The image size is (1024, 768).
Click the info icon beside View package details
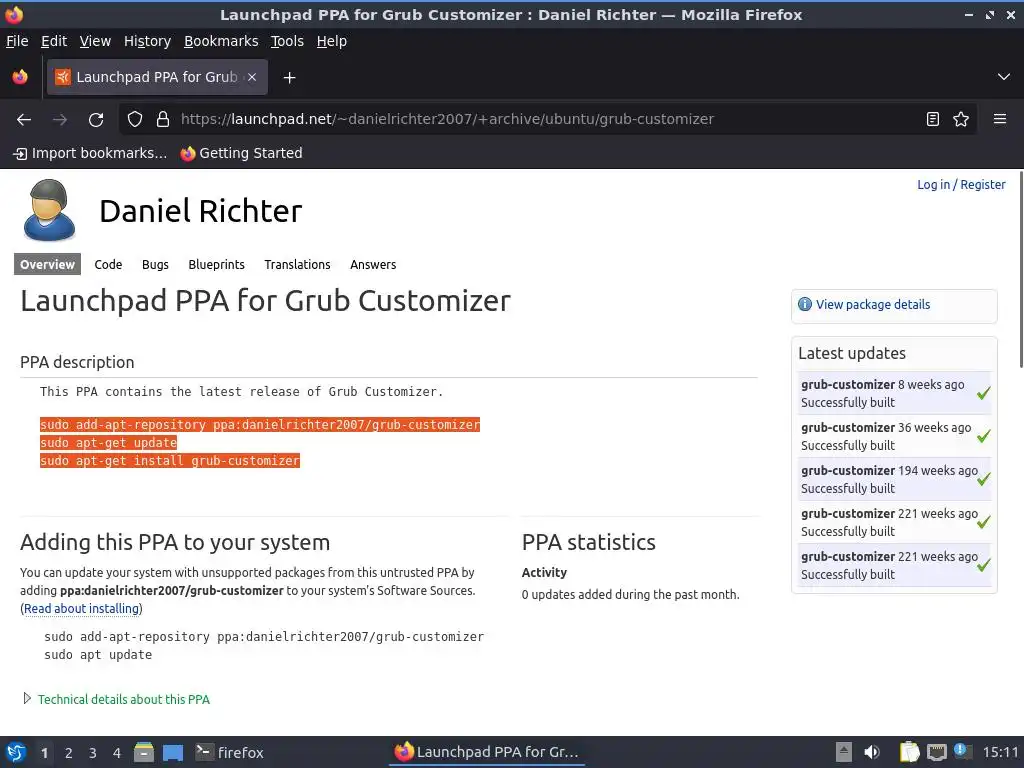tap(805, 304)
